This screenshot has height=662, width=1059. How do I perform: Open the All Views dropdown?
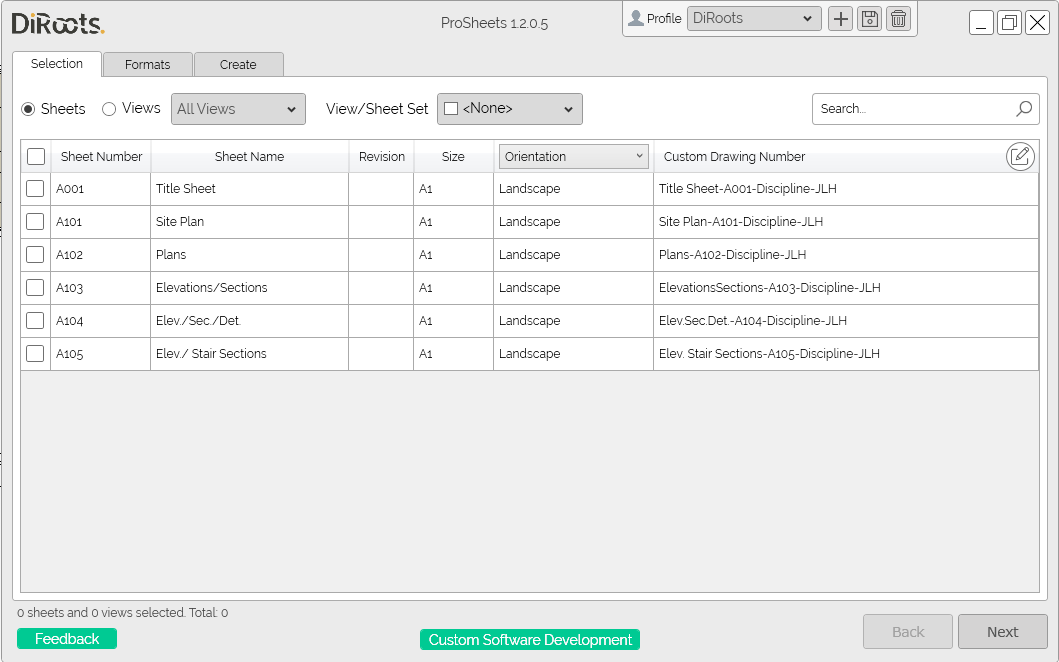click(x=237, y=109)
